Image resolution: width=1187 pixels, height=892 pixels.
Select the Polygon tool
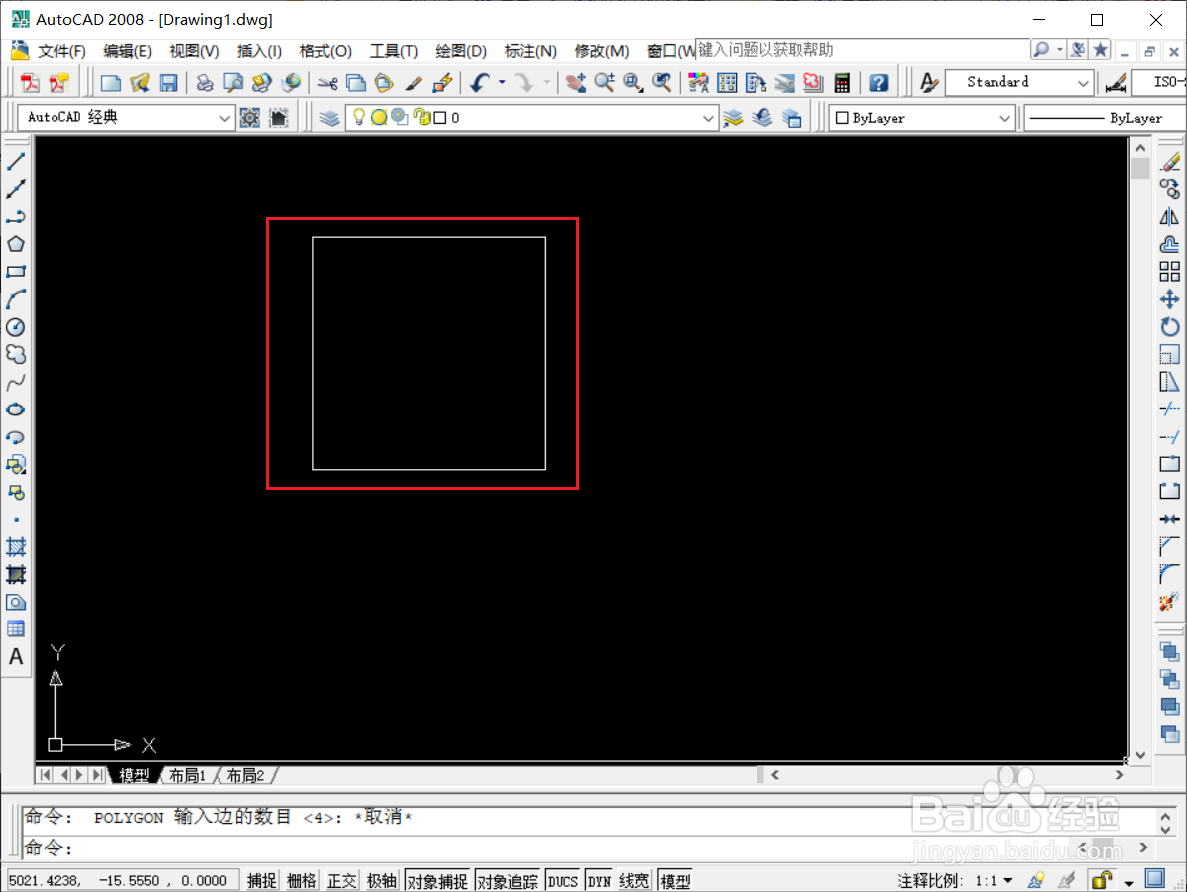click(16, 244)
